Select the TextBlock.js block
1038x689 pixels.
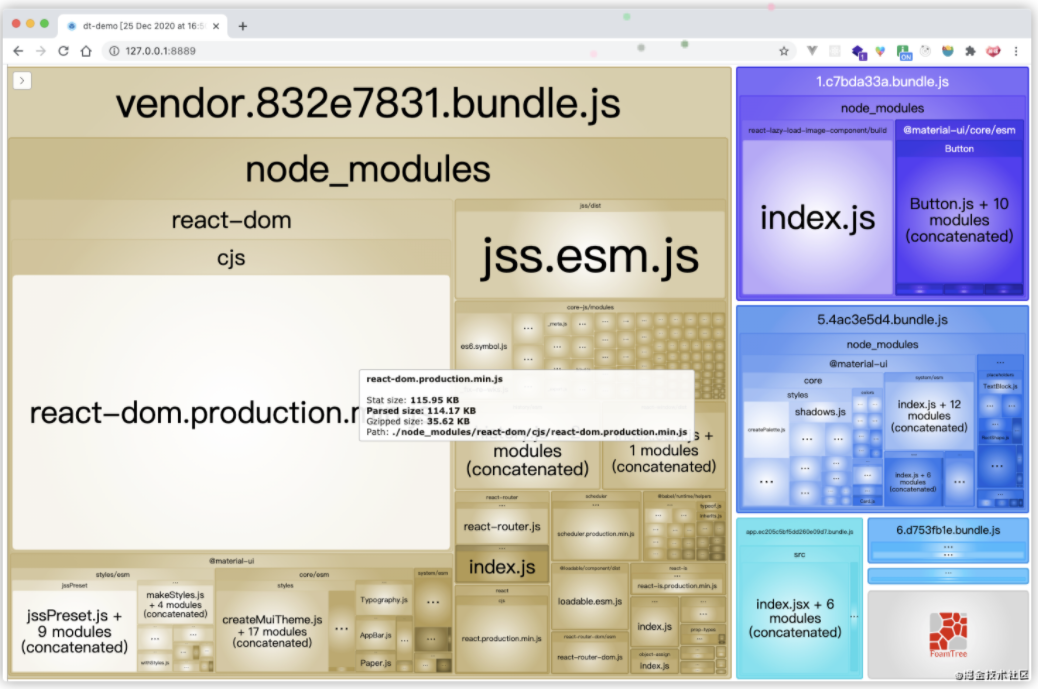1000,386
